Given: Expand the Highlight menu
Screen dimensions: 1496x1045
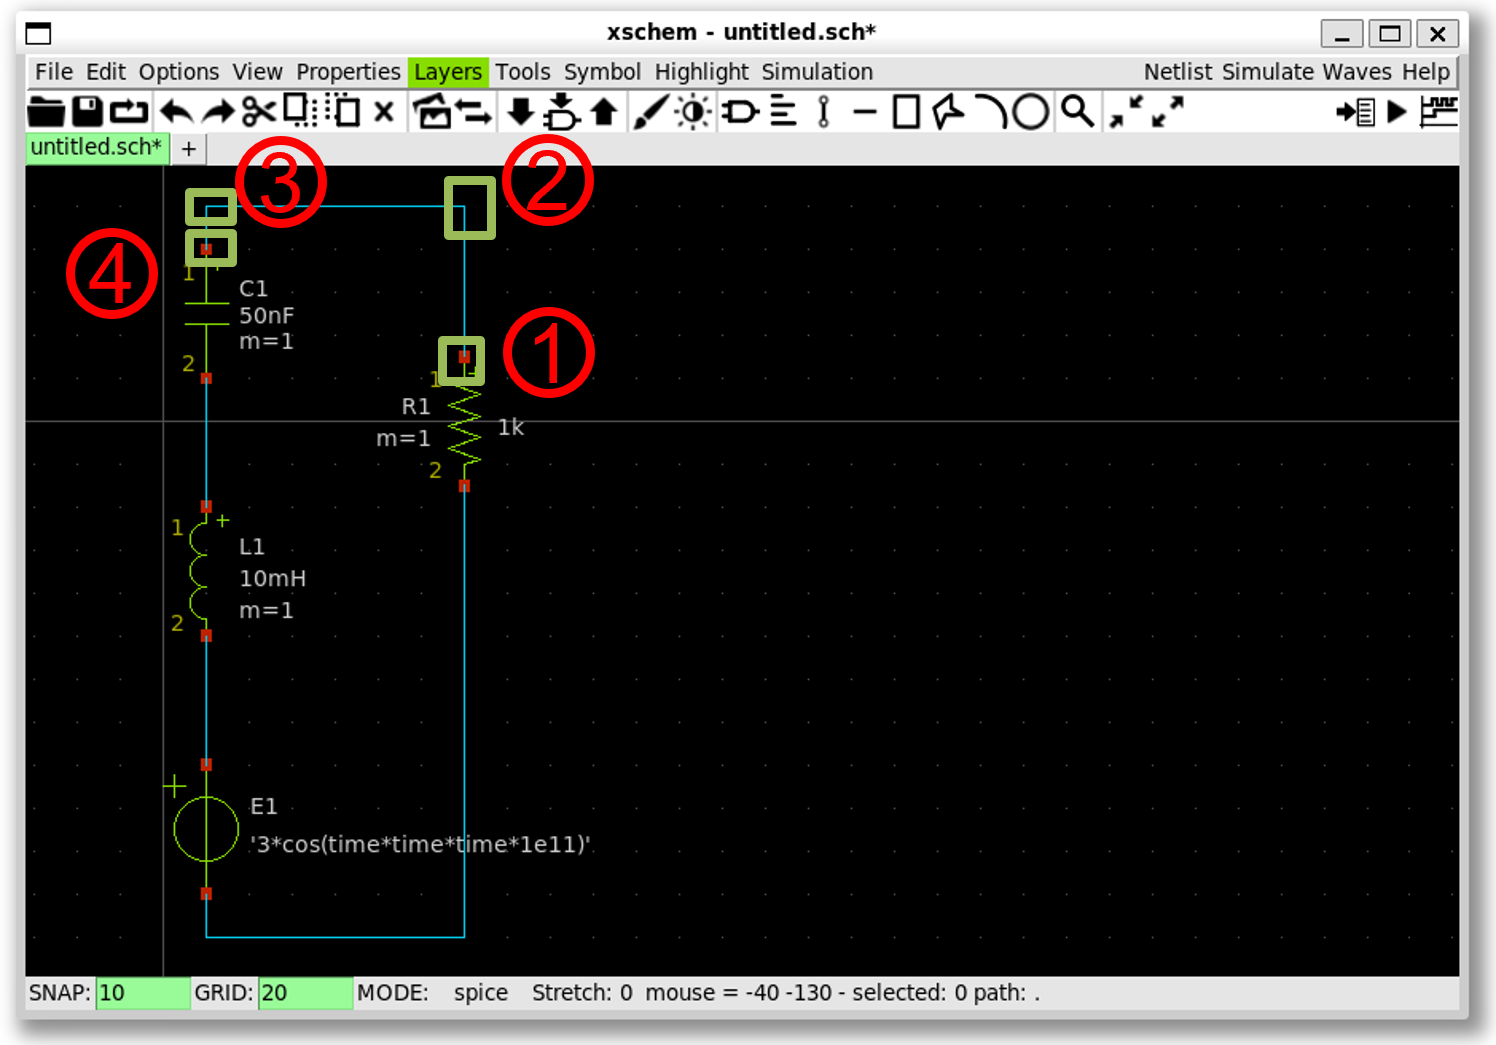Looking at the screenshot, I should click(701, 72).
